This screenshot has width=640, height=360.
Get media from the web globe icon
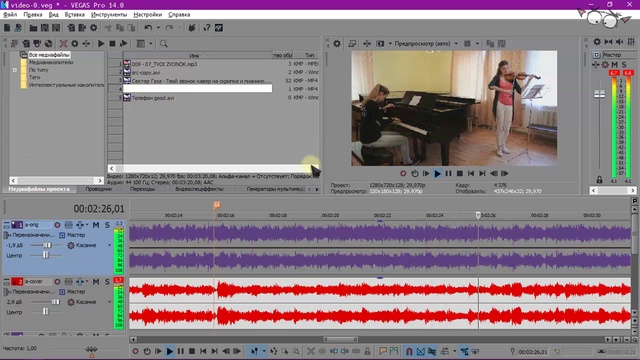click(x=49, y=44)
